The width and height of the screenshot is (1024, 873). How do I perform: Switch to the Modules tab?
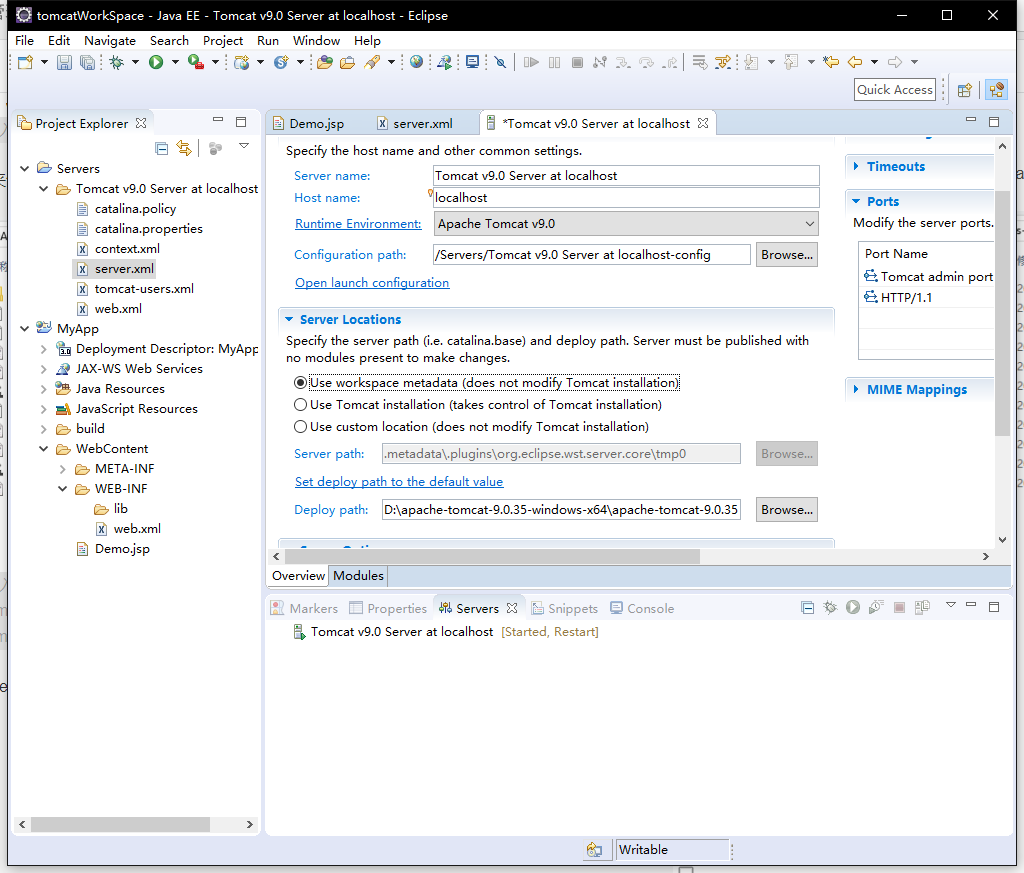(359, 576)
